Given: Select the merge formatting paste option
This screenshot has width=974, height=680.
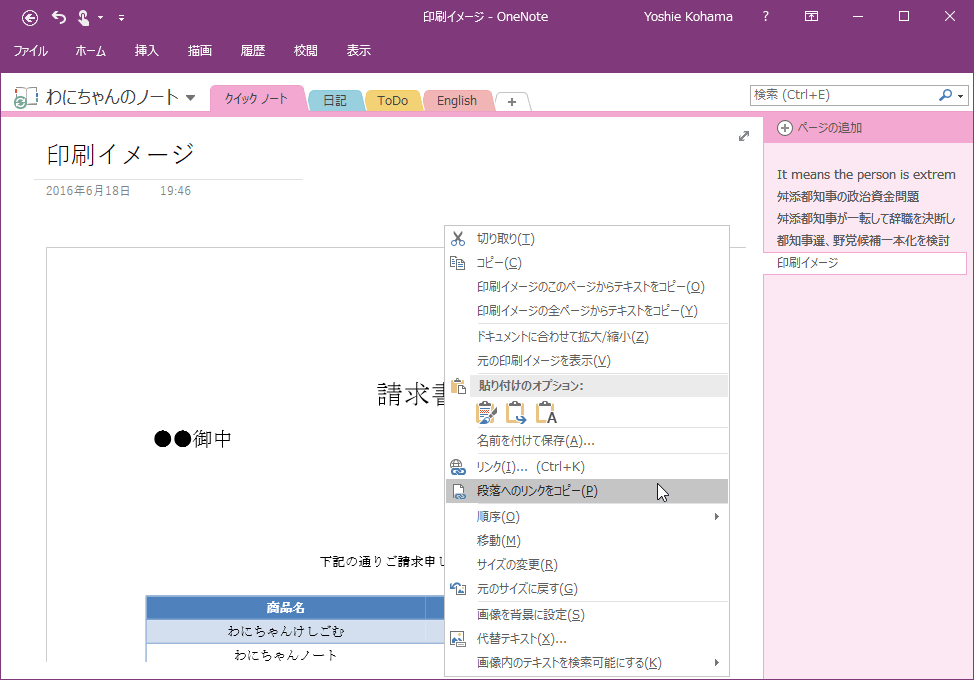Looking at the screenshot, I should 516,412.
